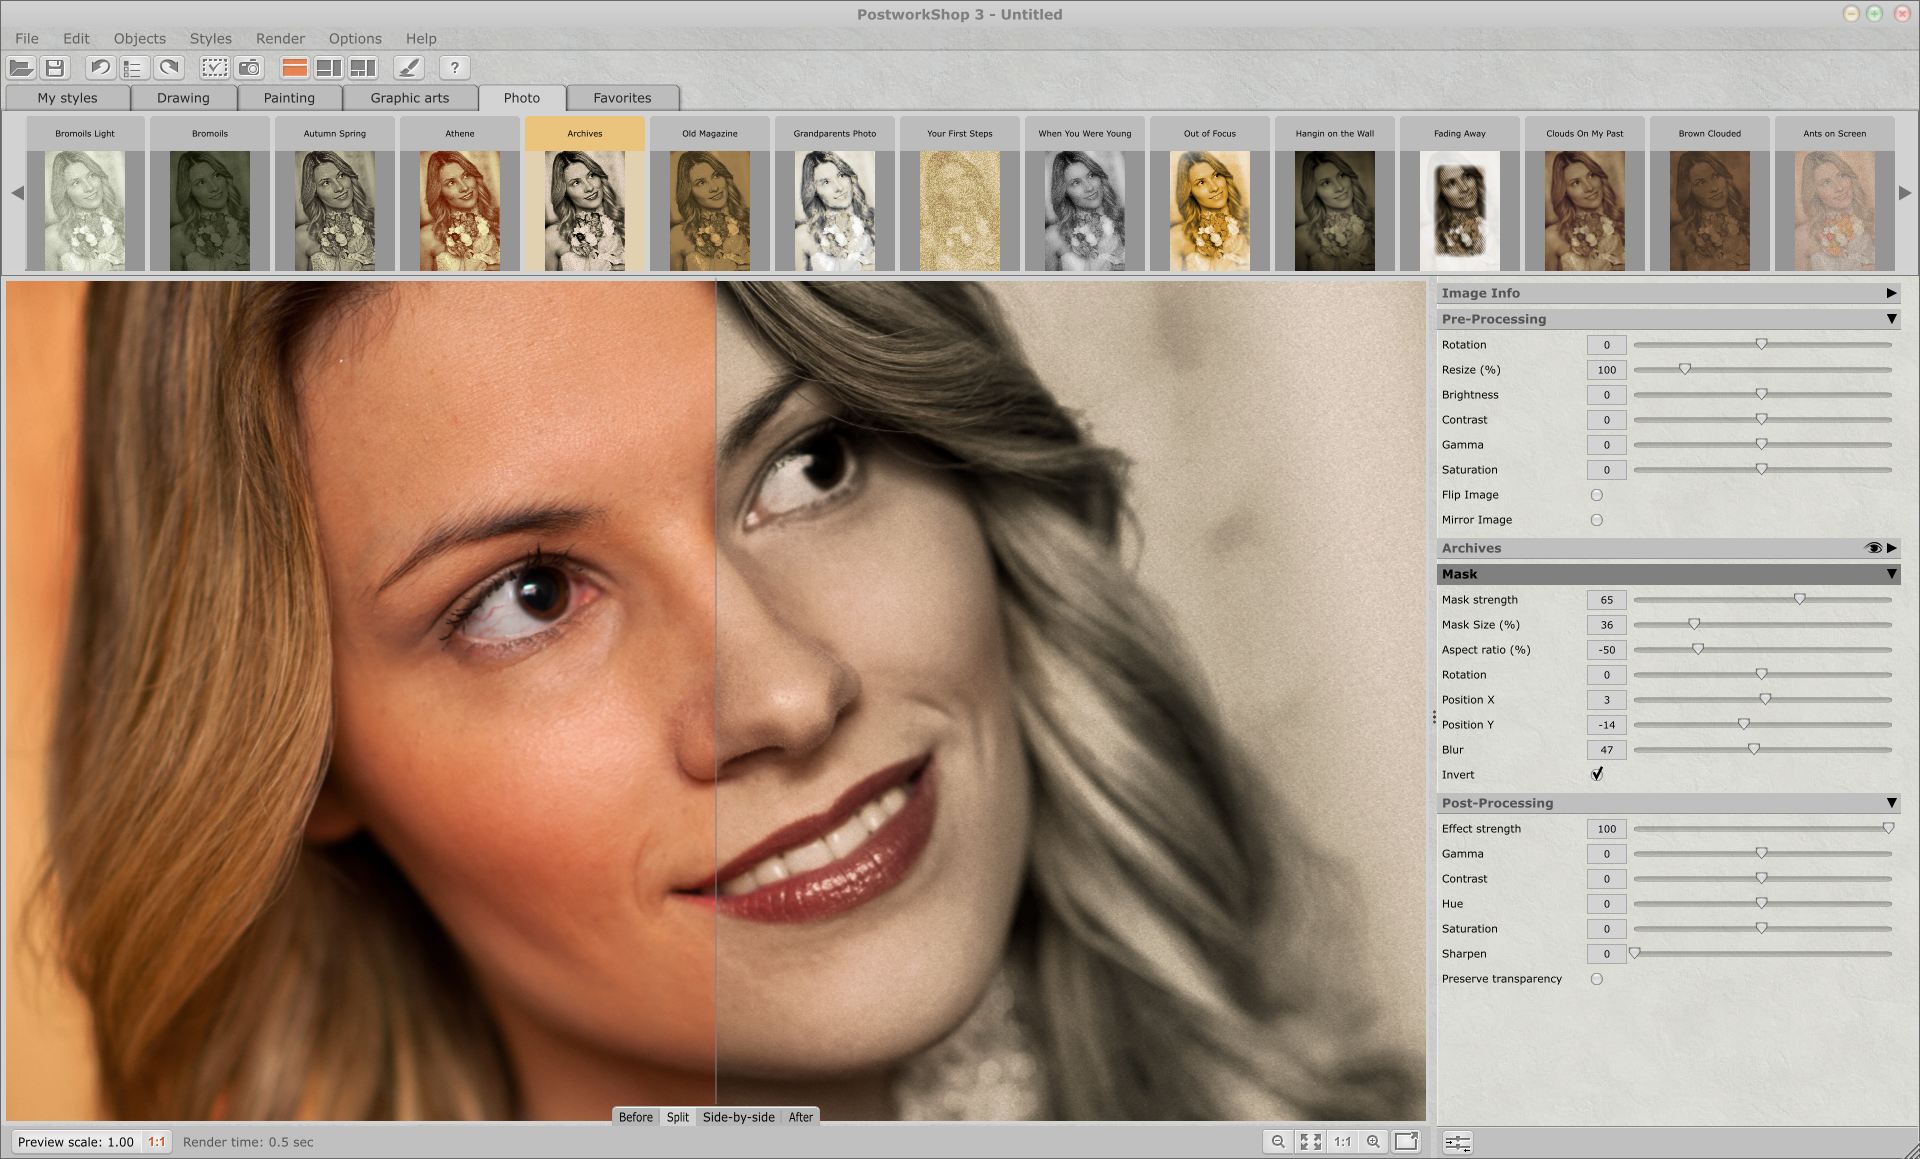Drag the Mask strength slider value

pyautogui.click(x=1801, y=599)
